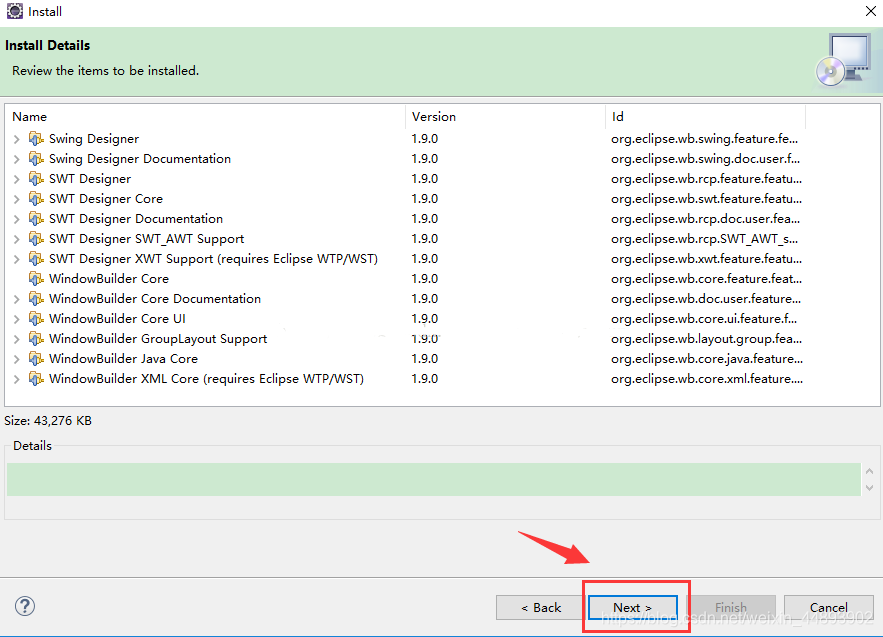This screenshot has width=883, height=637.
Task: Click the SWT Designer Documentation feature icon
Action: [x=36, y=218]
